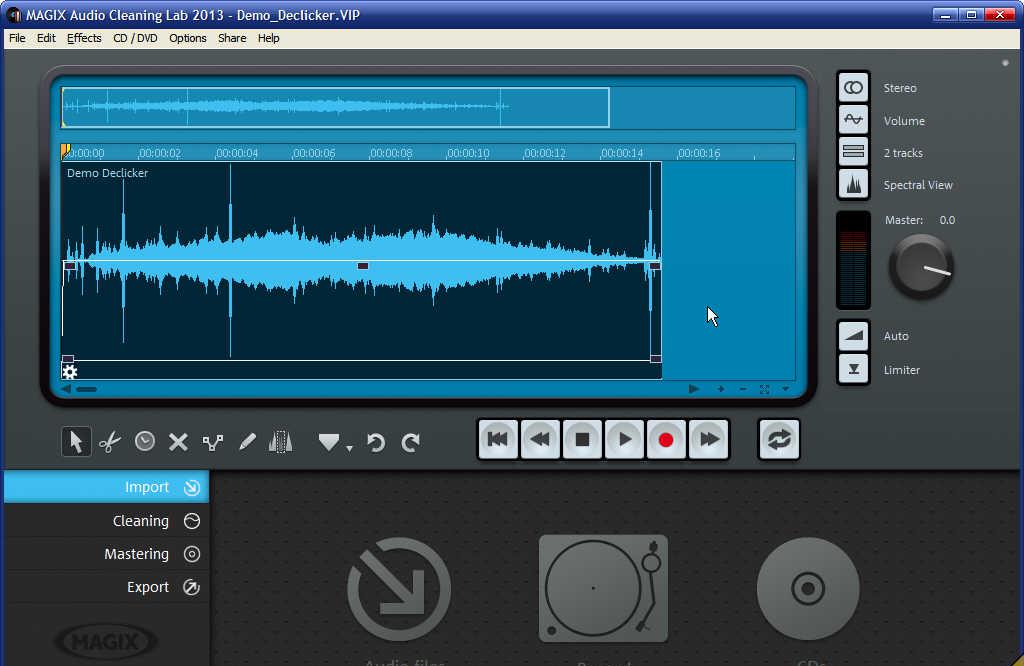Click the 00:00:08 position on the ruler
The height and width of the screenshot is (666, 1024).
391,153
